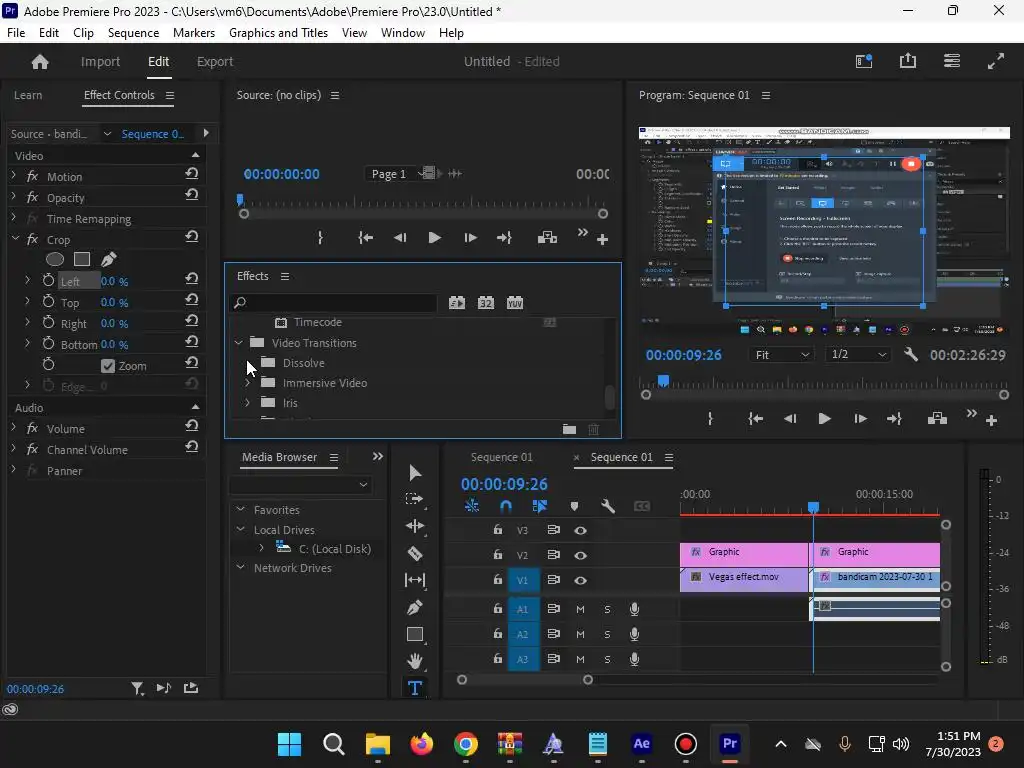The height and width of the screenshot is (768, 1024).
Task: Create new custom bin in Effects panel
Action: click(569, 429)
